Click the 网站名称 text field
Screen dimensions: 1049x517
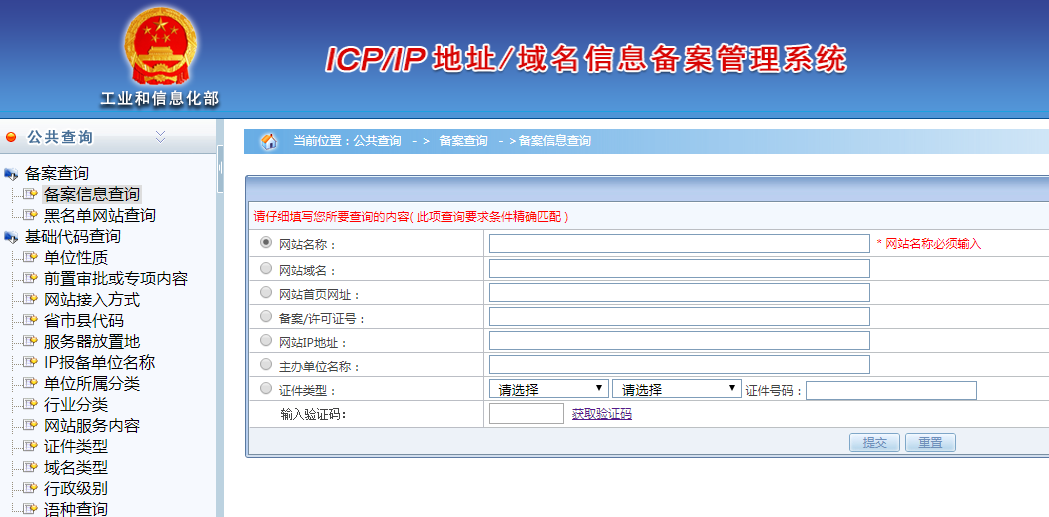point(679,243)
